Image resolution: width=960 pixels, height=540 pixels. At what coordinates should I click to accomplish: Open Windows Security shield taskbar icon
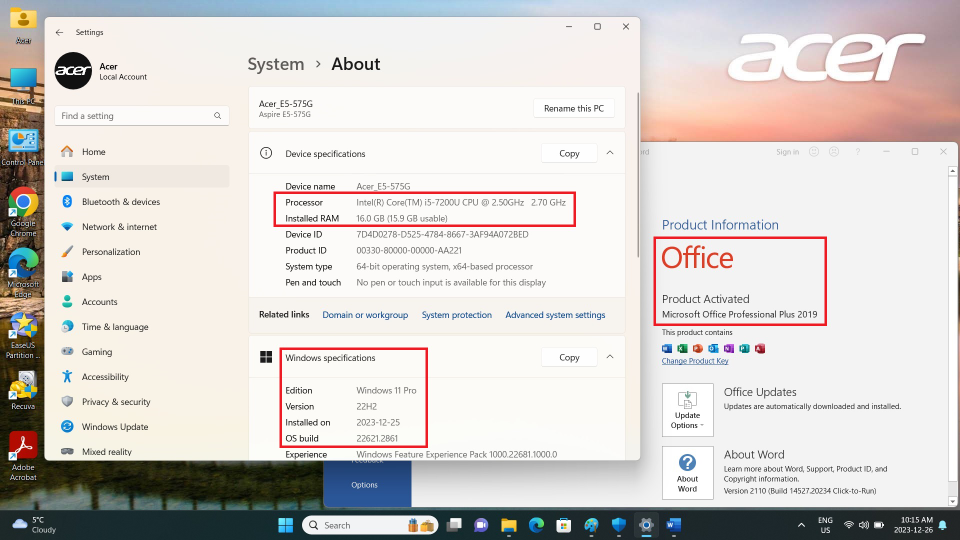619,525
